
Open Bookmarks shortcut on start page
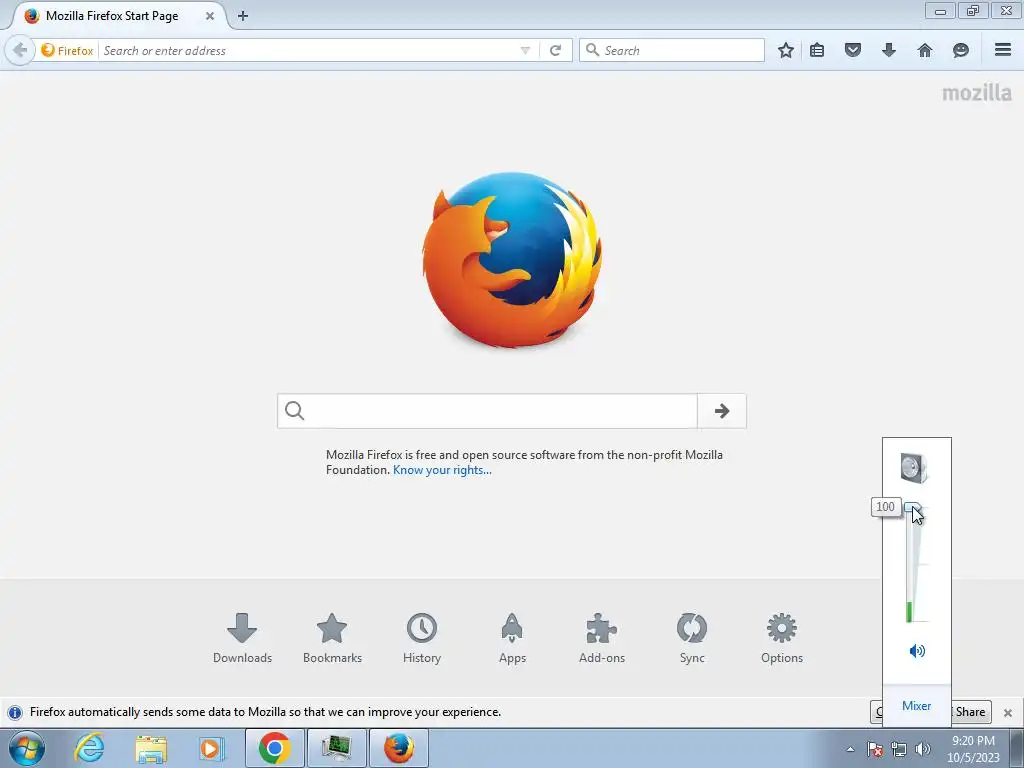click(x=332, y=638)
